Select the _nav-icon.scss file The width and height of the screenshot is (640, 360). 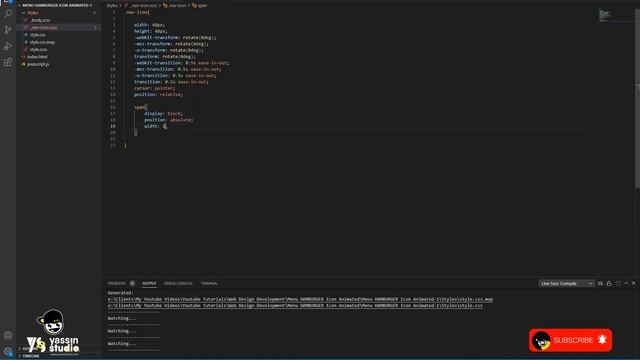click(43, 27)
